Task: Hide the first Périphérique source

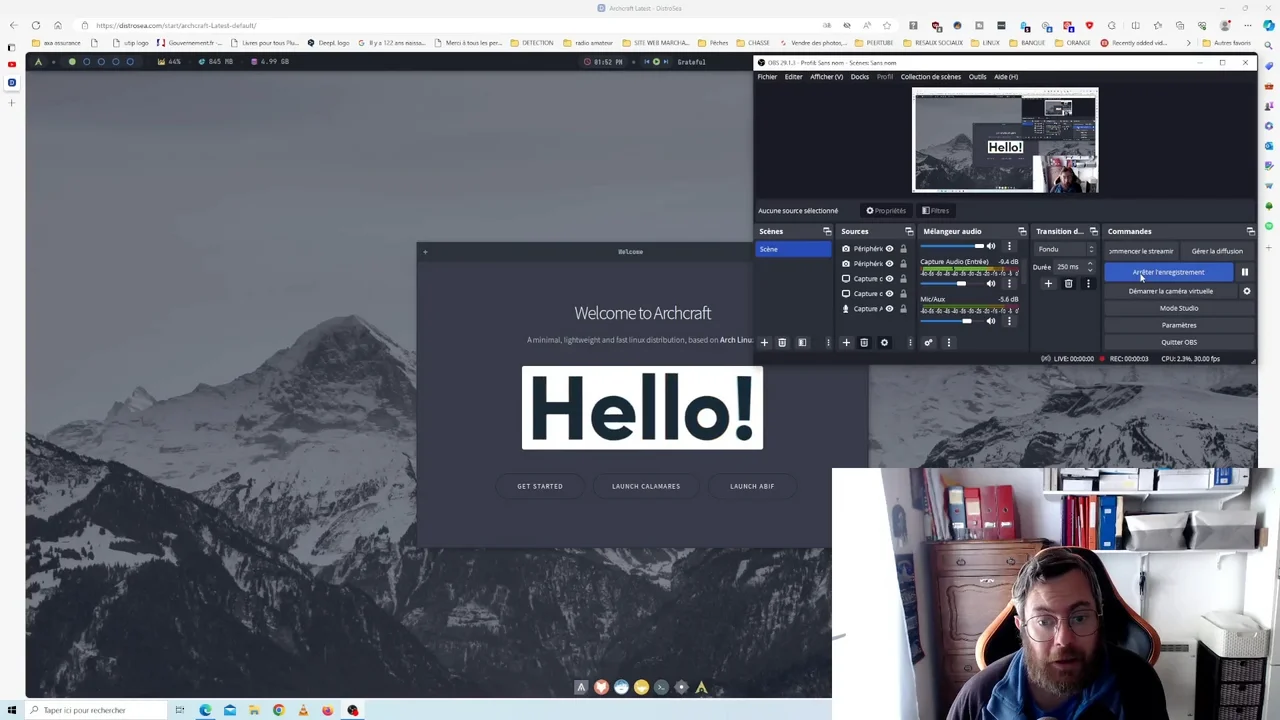Action: (889, 249)
